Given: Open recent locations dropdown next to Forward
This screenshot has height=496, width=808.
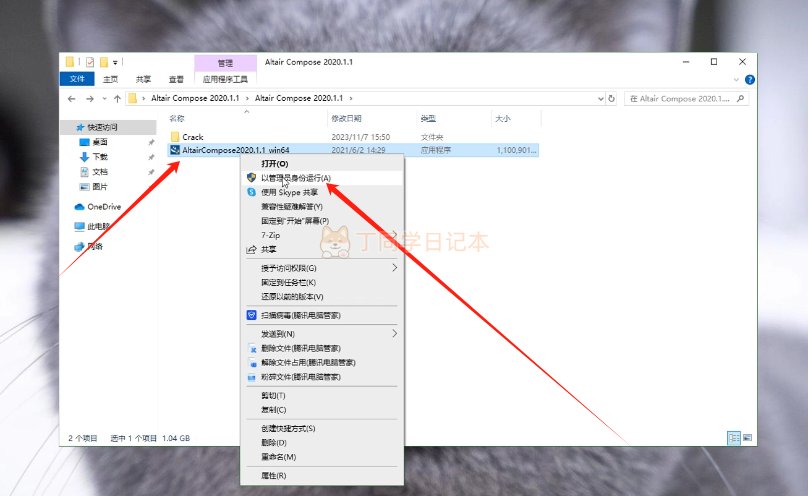Looking at the screenshot, I should click(104, 98).
